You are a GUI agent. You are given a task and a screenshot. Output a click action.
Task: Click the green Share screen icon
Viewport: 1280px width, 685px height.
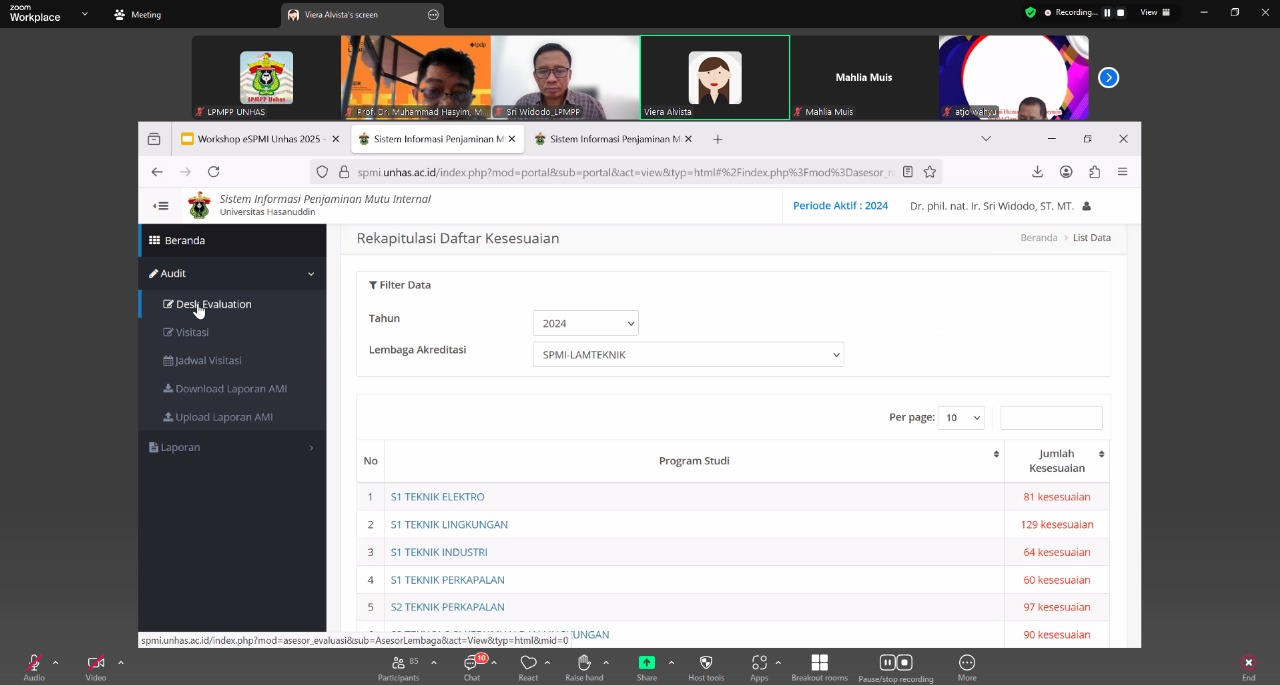[x=647, y=663]
